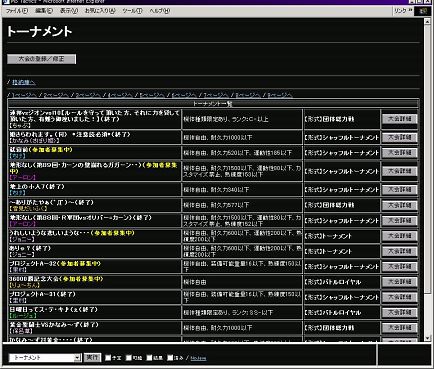Screen dimensions: 434x369
Task: Open 大会詳細 for プロジェクトA-31 row
Action: pyautogui.click(x=400, y=297)
